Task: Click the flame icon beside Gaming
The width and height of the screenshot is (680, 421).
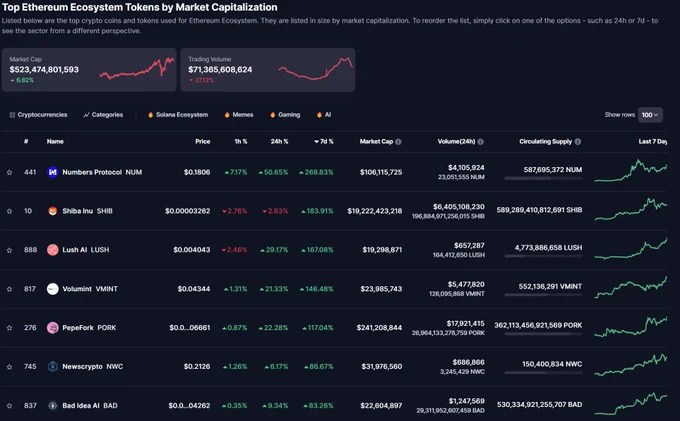Action: [x=272, y=115]
